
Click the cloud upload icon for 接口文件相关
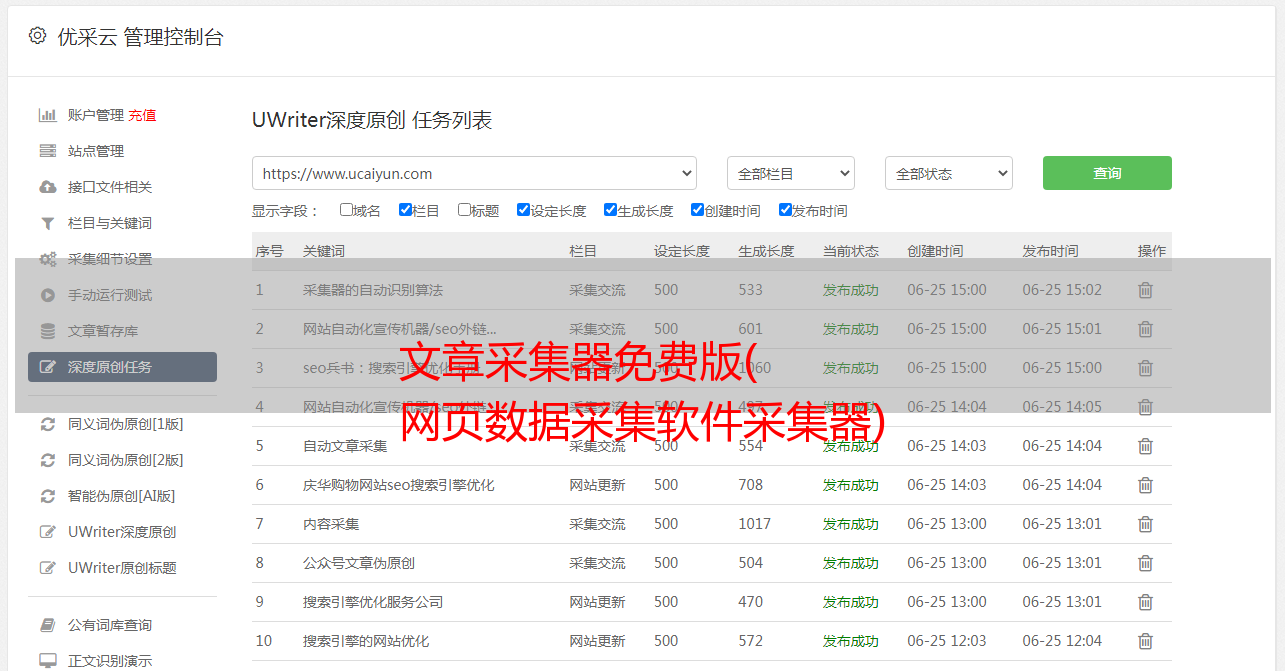47,187
